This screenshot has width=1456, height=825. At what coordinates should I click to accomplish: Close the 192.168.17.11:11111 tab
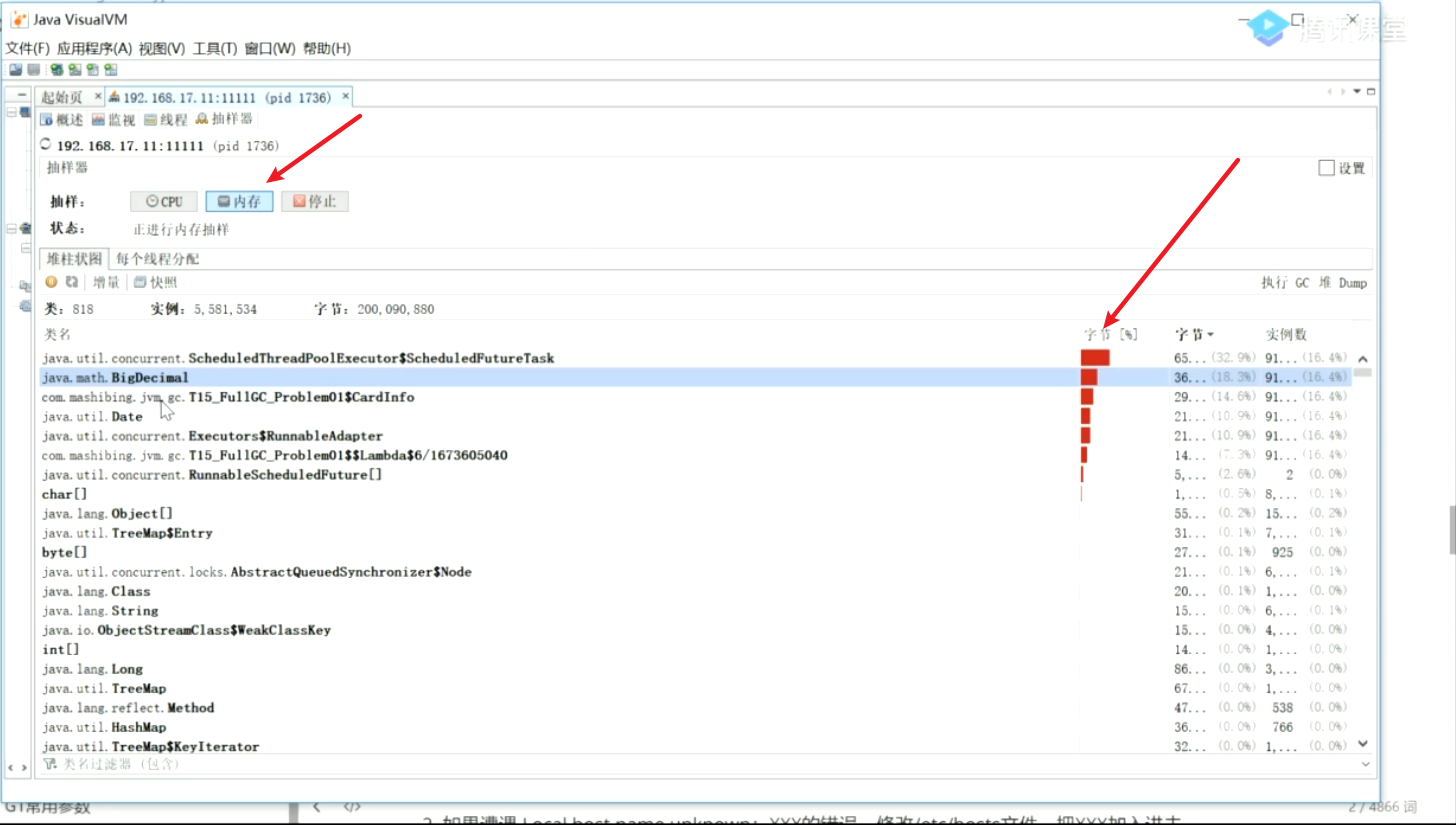pos(345,97)
